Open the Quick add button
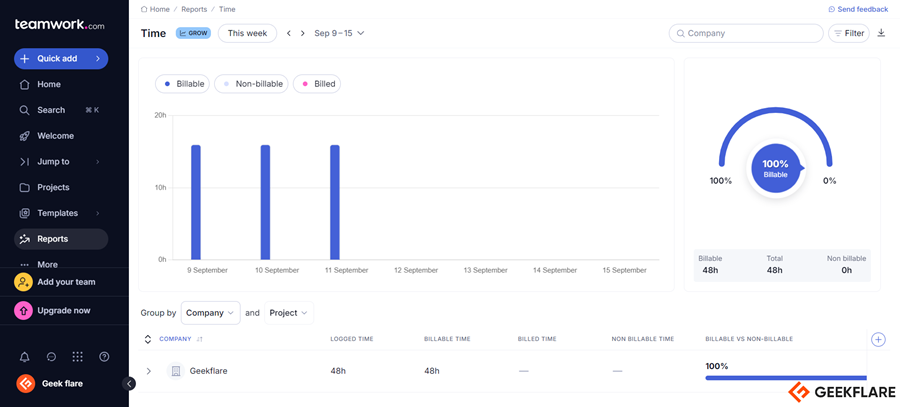The image size is (900, 407). (61, 59)
